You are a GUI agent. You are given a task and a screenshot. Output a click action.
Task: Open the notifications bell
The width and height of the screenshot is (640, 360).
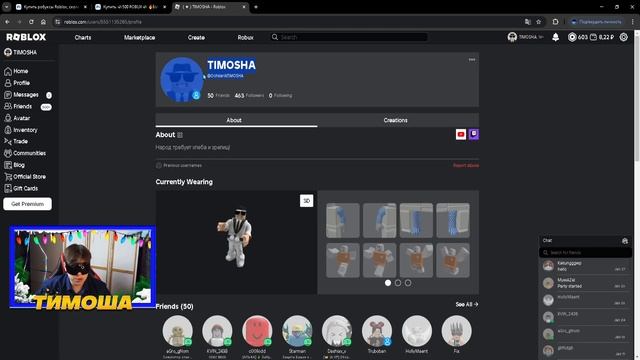coord(556,37)
